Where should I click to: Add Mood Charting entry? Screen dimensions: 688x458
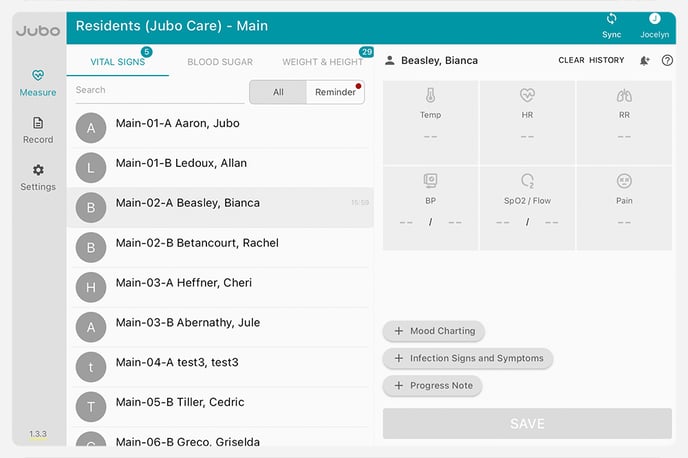coord(434,331)
